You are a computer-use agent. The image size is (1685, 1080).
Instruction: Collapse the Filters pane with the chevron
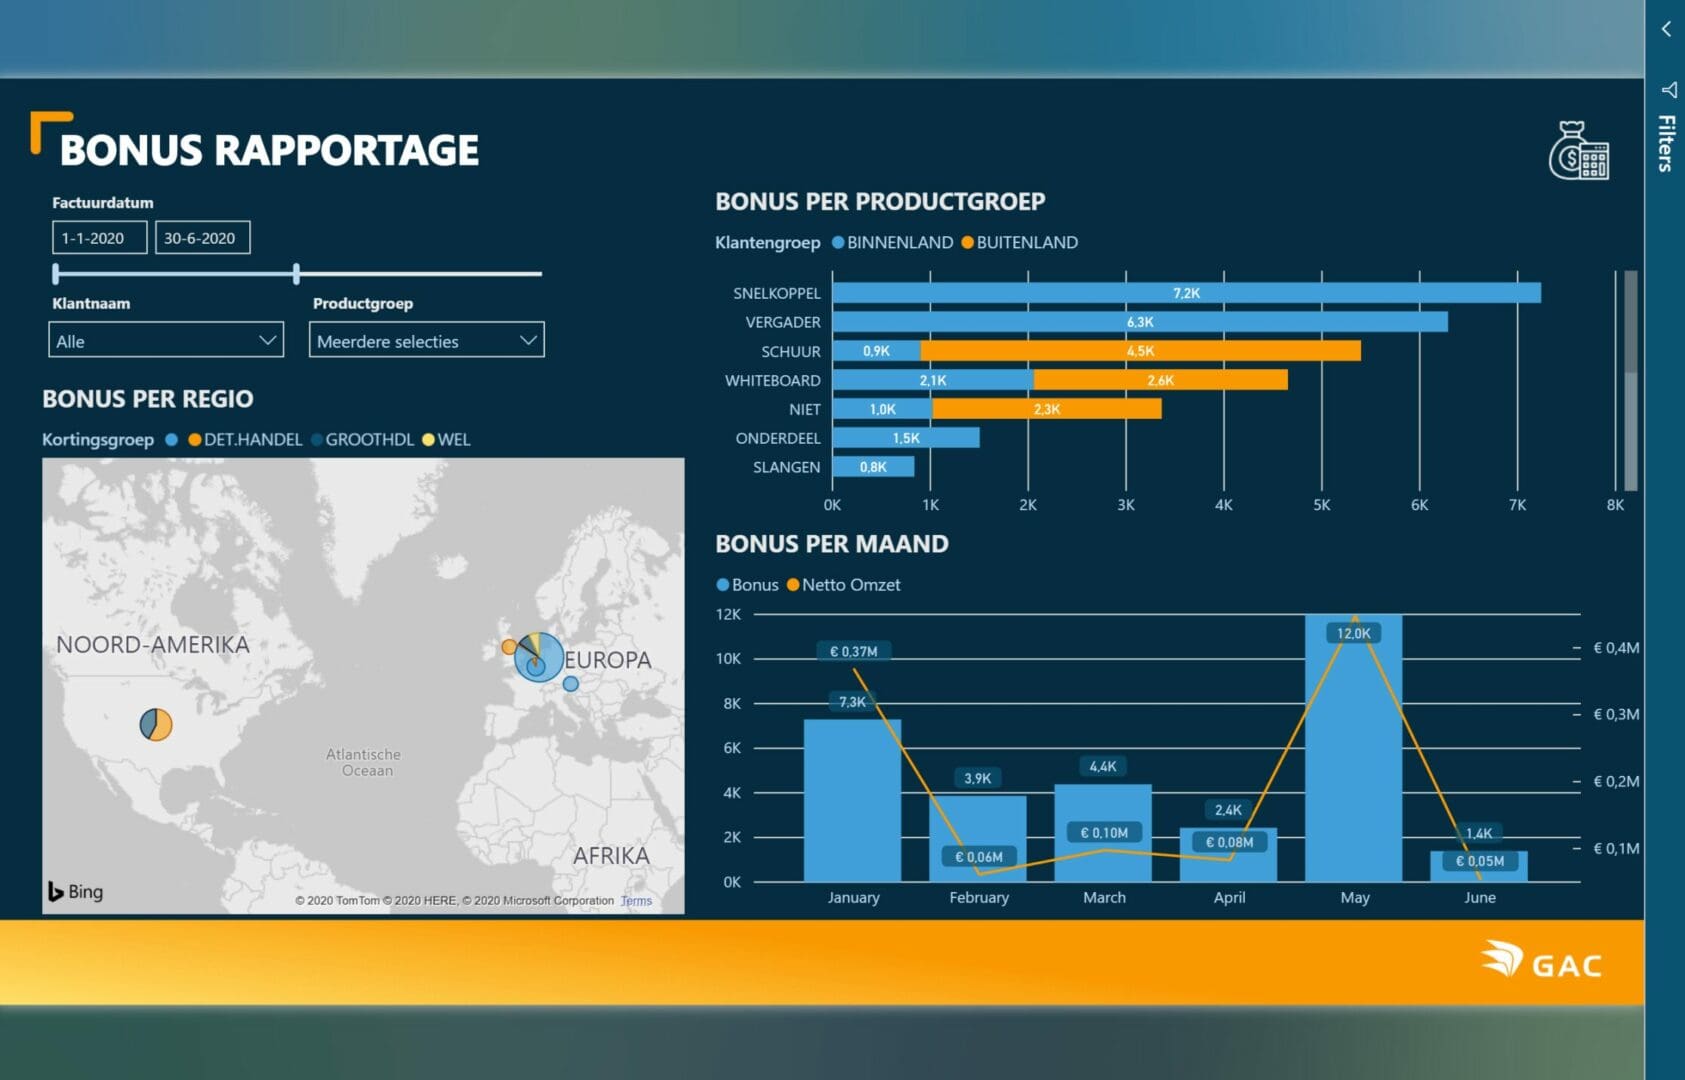pyautogui.click(x=1664, y=28)
